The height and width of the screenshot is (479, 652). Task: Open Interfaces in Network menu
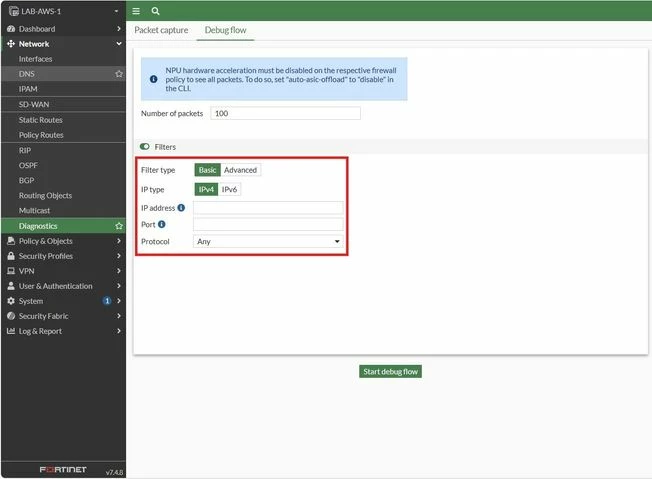tap(63, 59)
